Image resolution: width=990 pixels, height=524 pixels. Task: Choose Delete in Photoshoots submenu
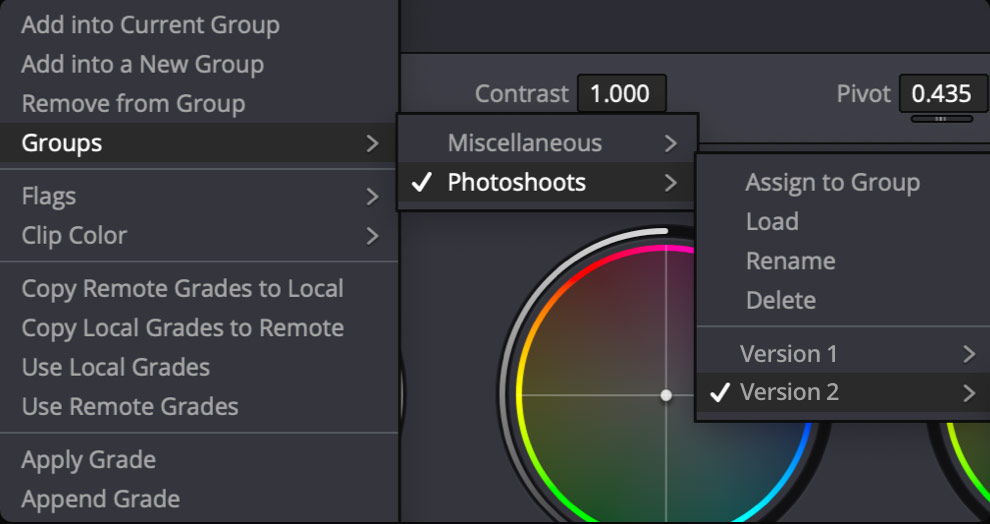(x=844, y=300)
